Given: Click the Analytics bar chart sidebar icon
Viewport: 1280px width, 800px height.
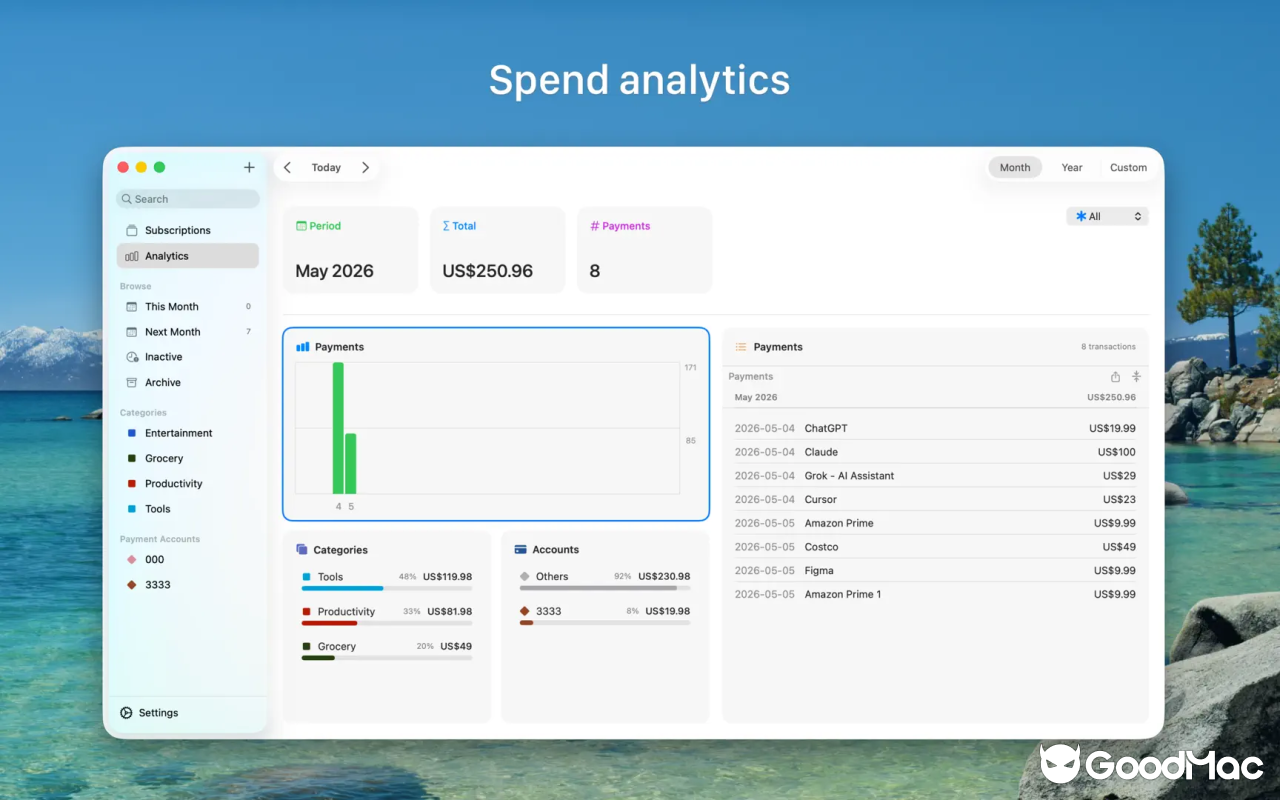Looking at the screenshot, I should click(x=132, y=257).
